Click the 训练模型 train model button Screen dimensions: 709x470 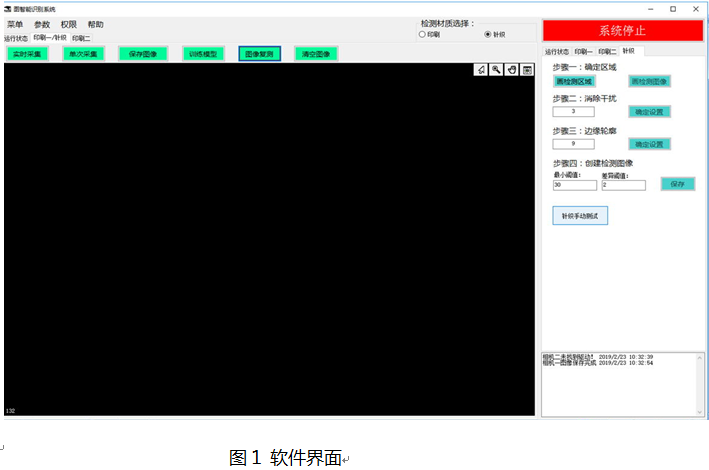click(x=203, y=54)
